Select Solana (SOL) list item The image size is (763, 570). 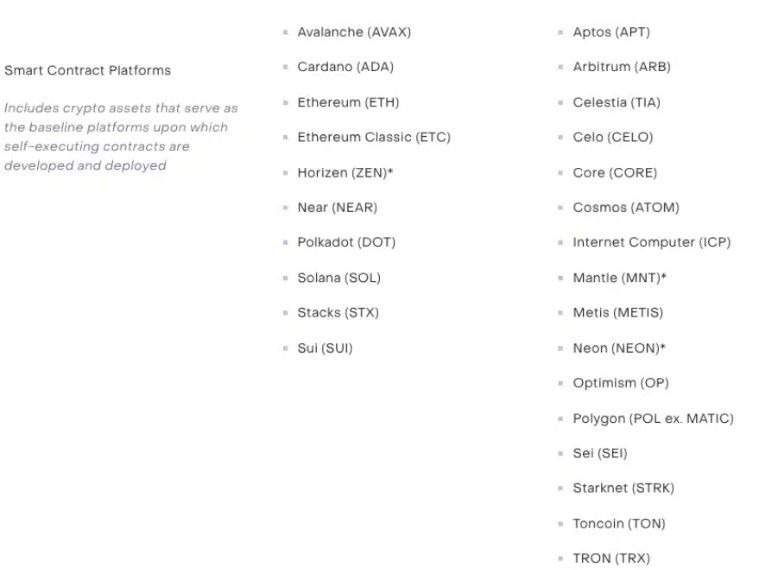(x=339, y=277)
